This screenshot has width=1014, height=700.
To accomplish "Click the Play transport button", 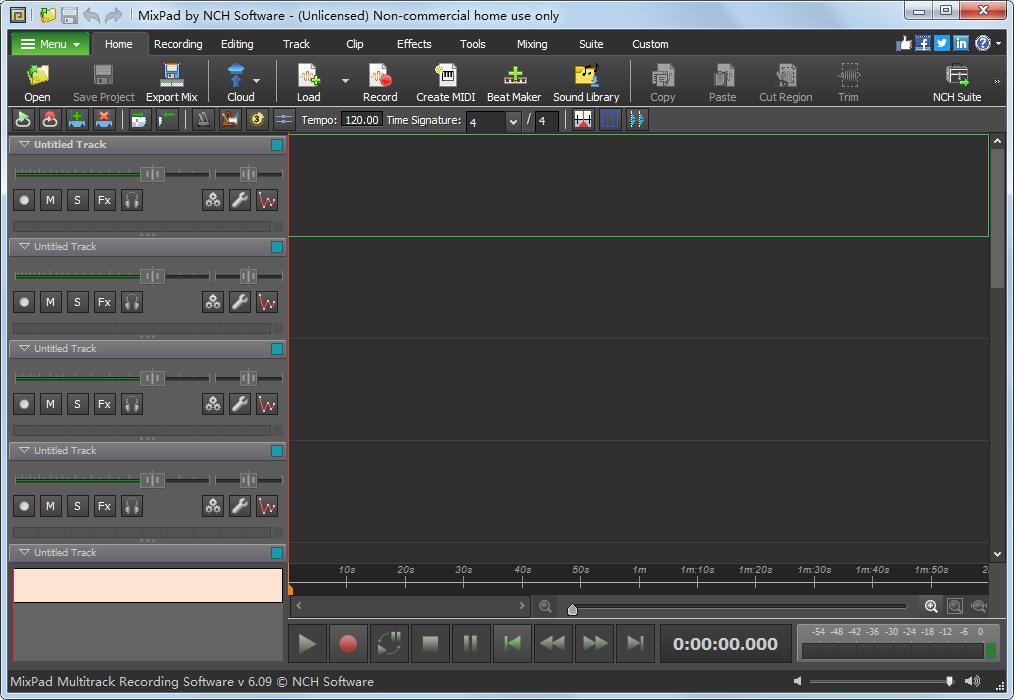I will pyautogui.click(x=308, y=644).
